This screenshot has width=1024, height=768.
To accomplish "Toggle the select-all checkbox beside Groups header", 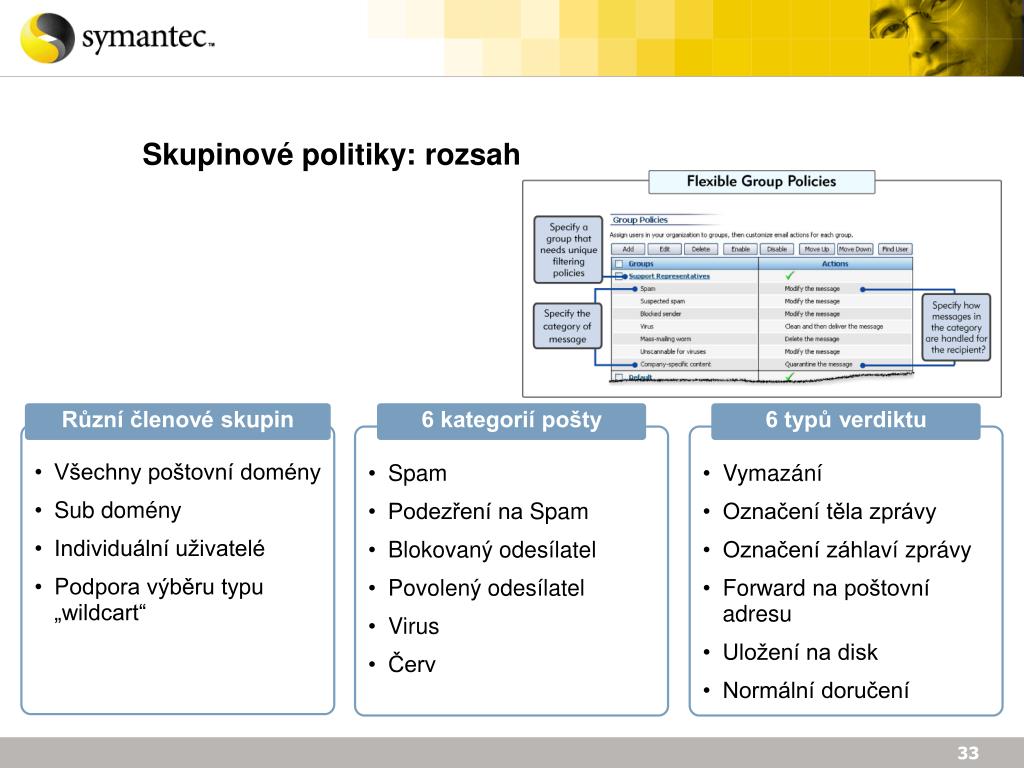I will pyautogui.click(x=619, y=264).
